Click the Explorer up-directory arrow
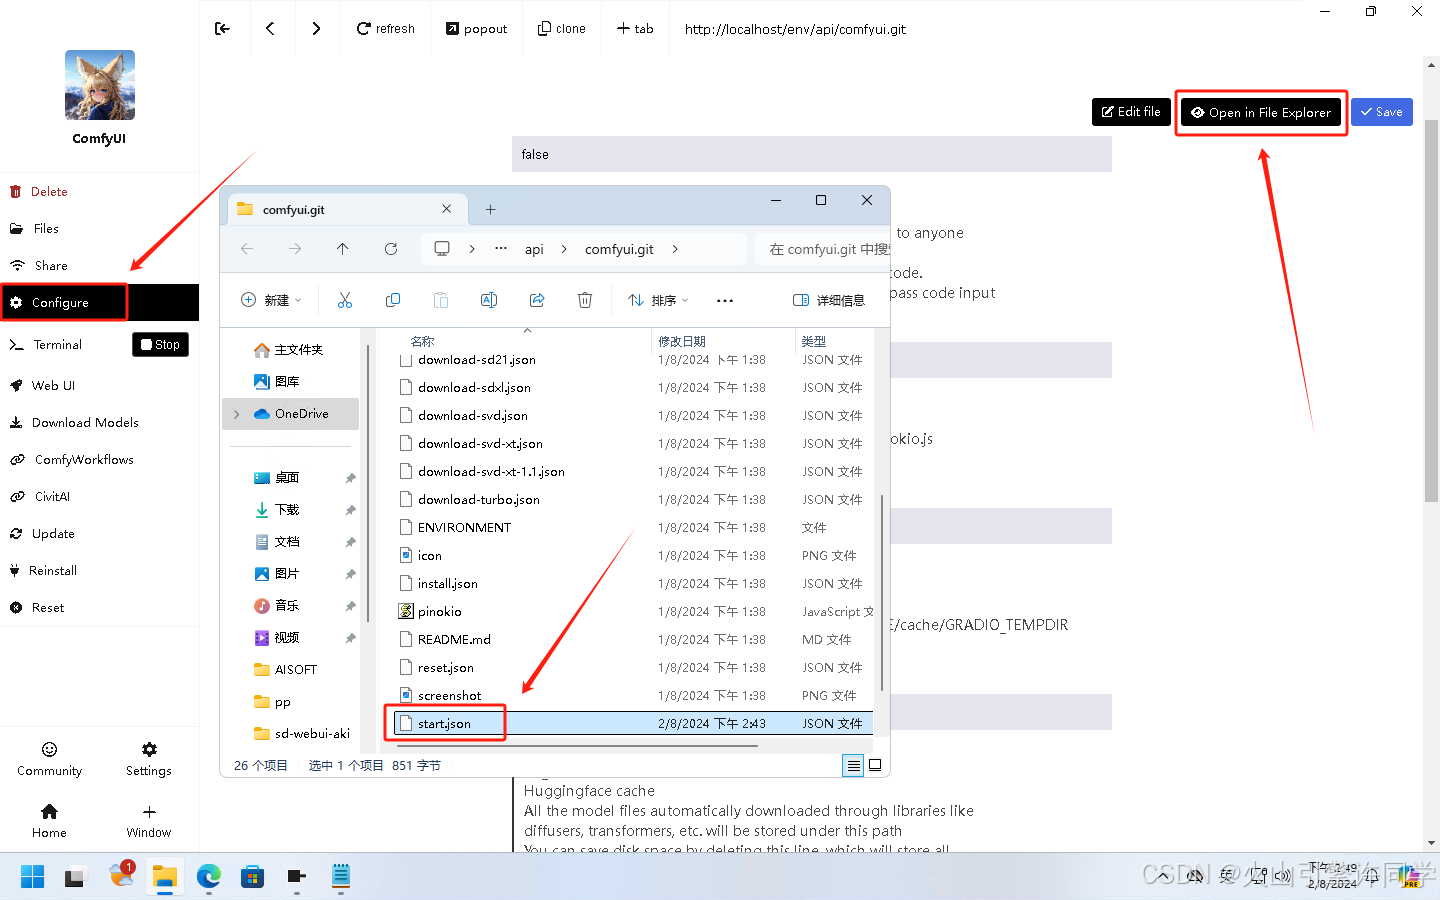This screenshot has width=1440, height=900. [342, 249]
